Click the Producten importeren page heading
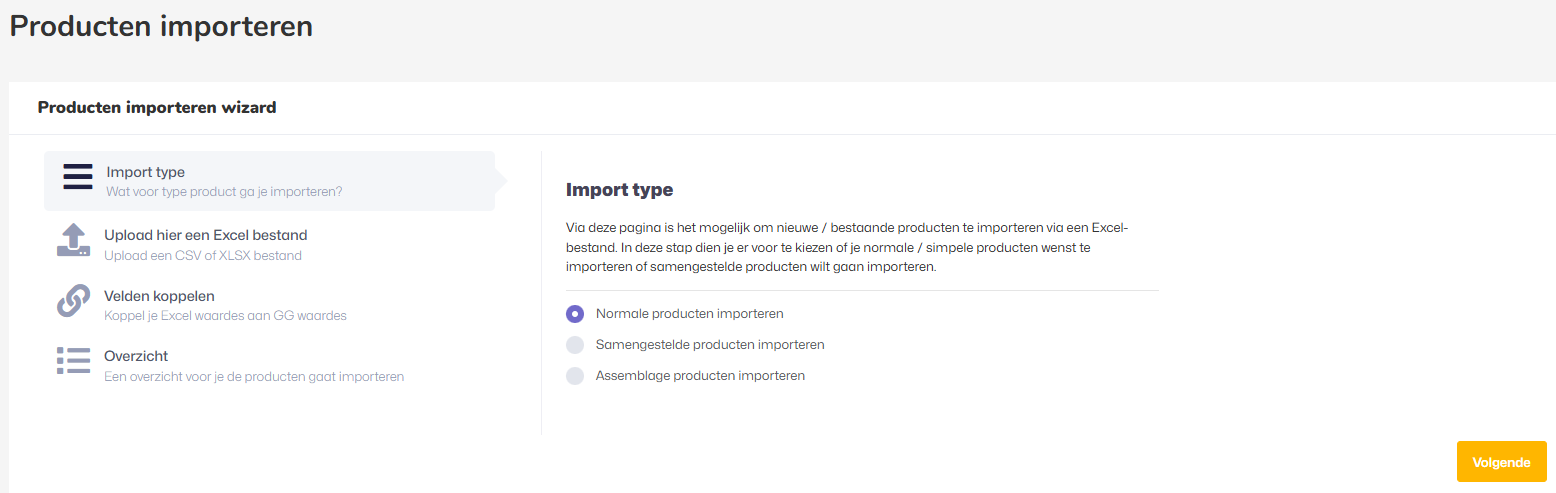 click(x=161, y=26)
